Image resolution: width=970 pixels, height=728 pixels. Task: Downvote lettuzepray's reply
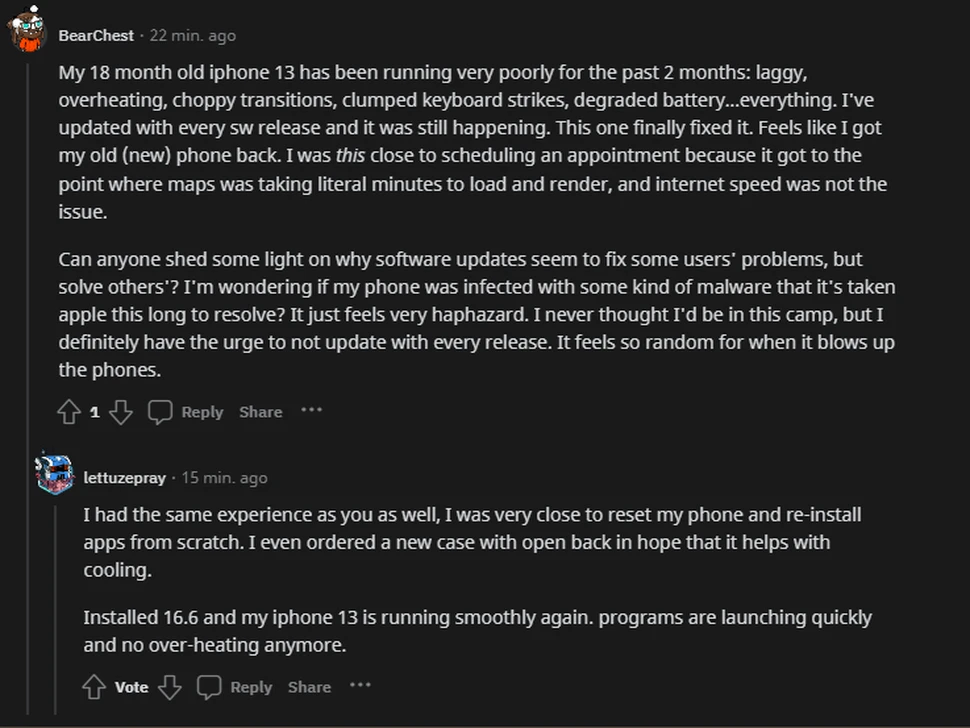point(170,687)
